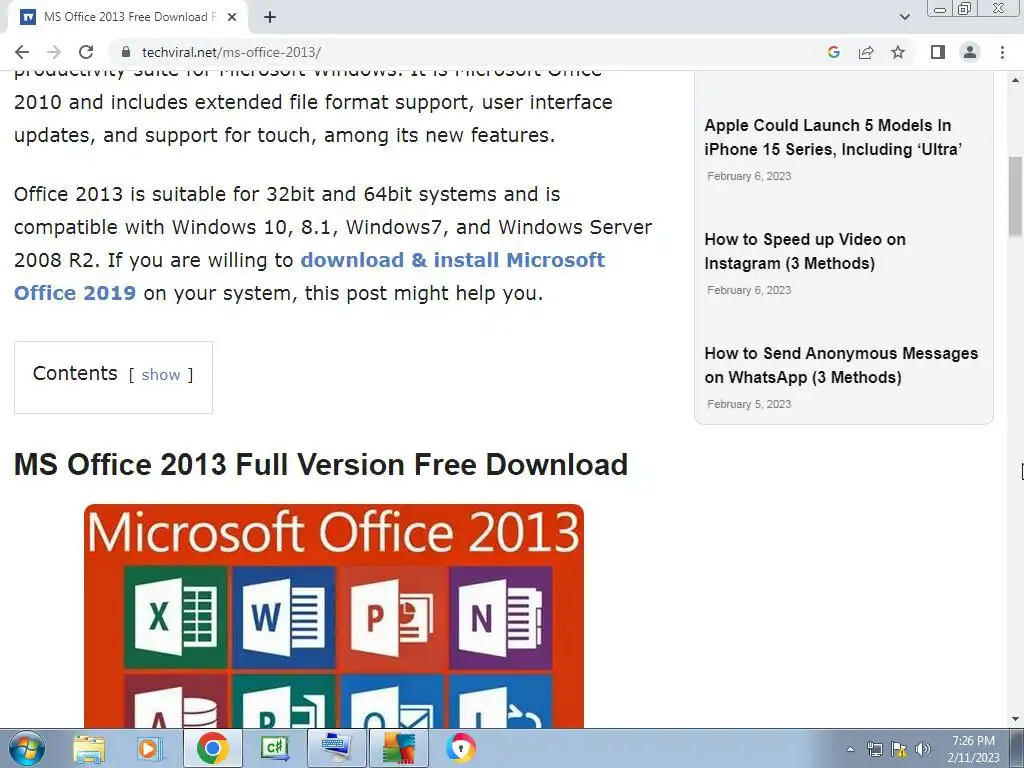Click the Microsoft Office 2013 image
Screen dimensions: 1024x768
[334, 616]
